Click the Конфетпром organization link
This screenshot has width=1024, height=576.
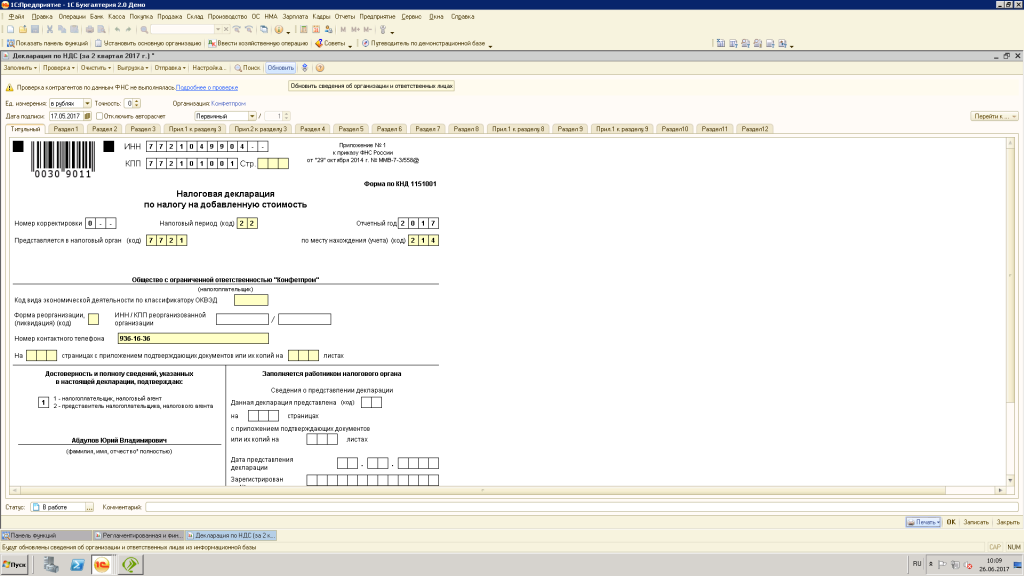(229, 103)
